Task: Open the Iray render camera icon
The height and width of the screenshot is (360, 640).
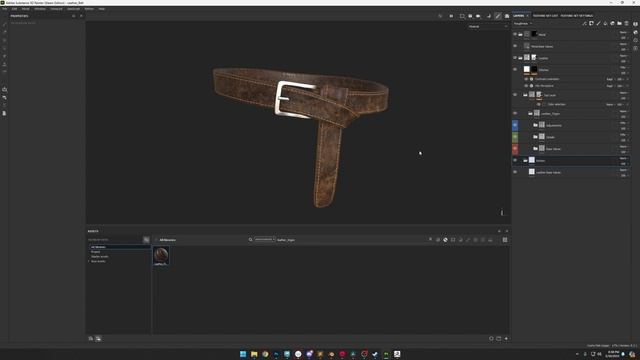Action: point(507,16)
